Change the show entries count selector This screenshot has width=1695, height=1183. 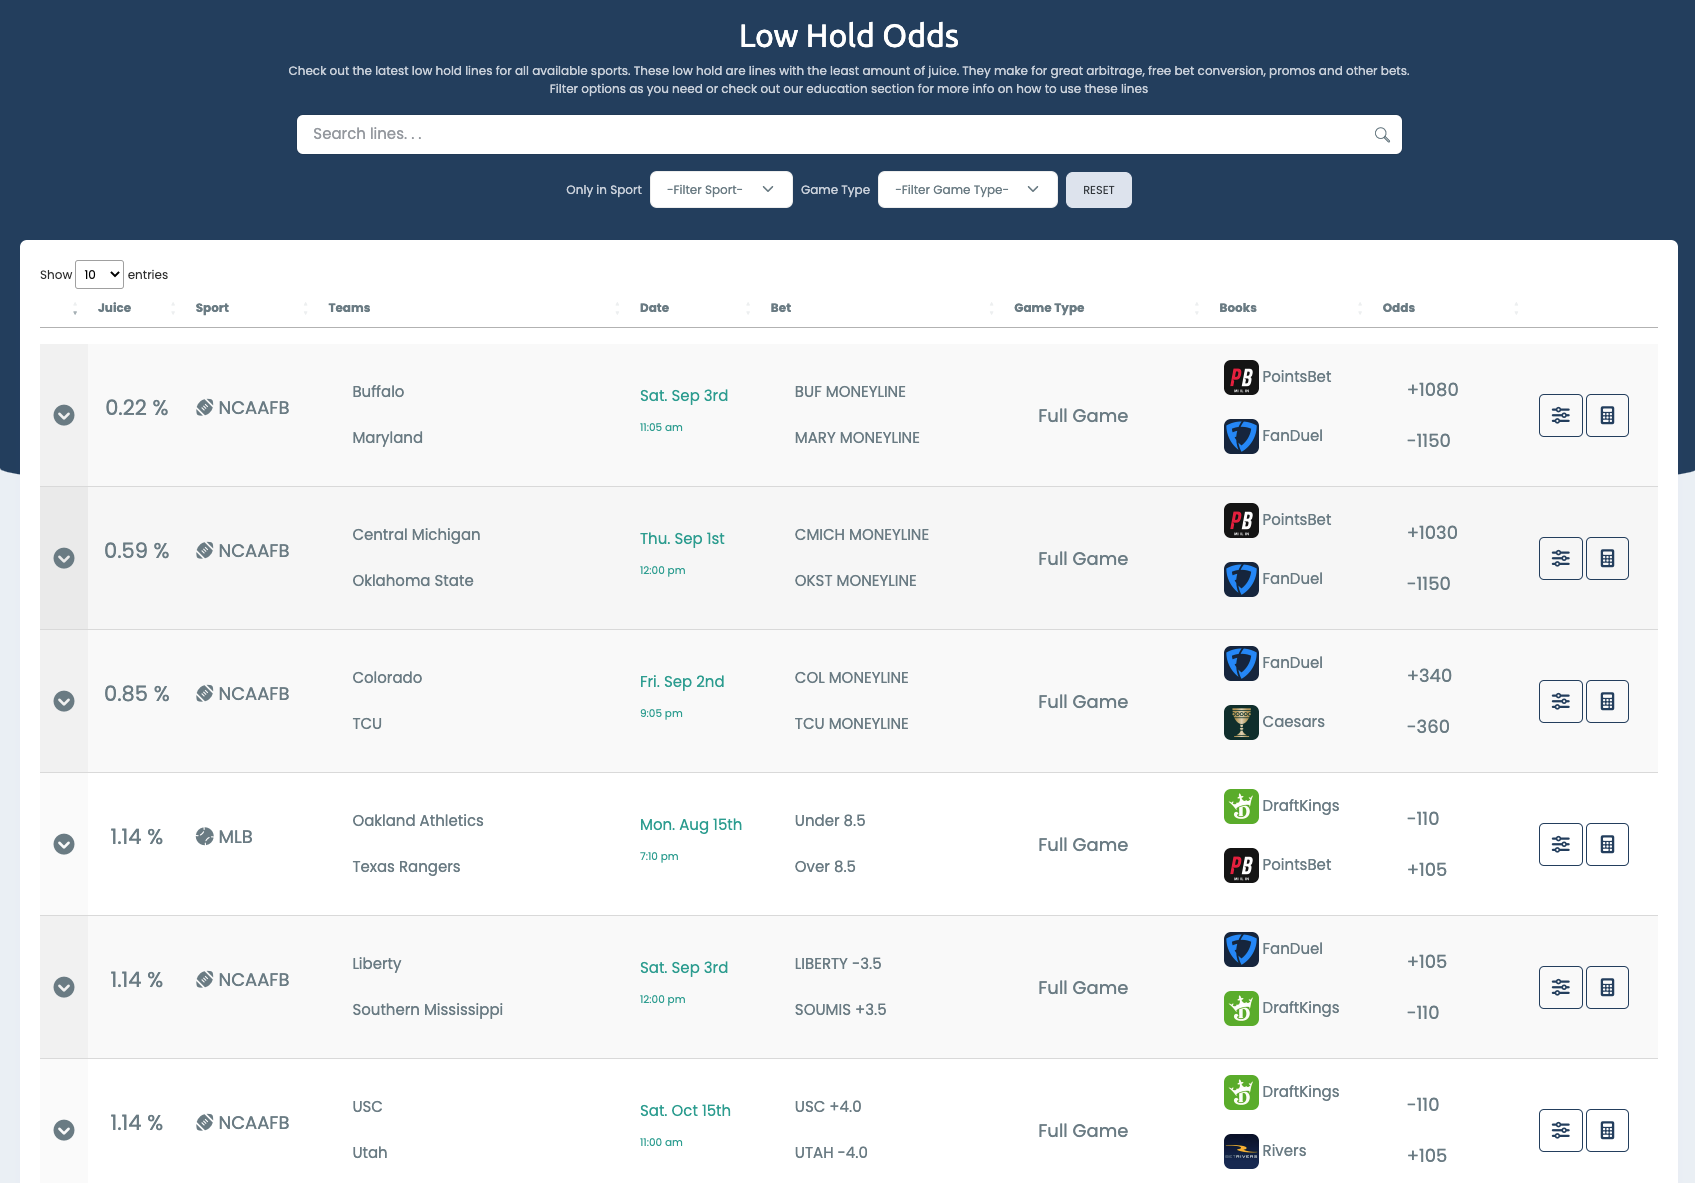coord(99,274)
